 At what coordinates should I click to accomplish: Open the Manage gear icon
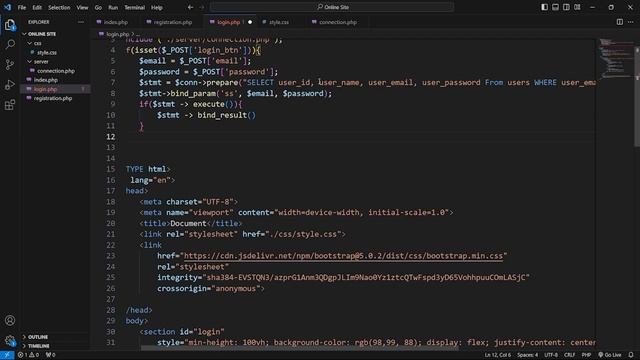10,340
